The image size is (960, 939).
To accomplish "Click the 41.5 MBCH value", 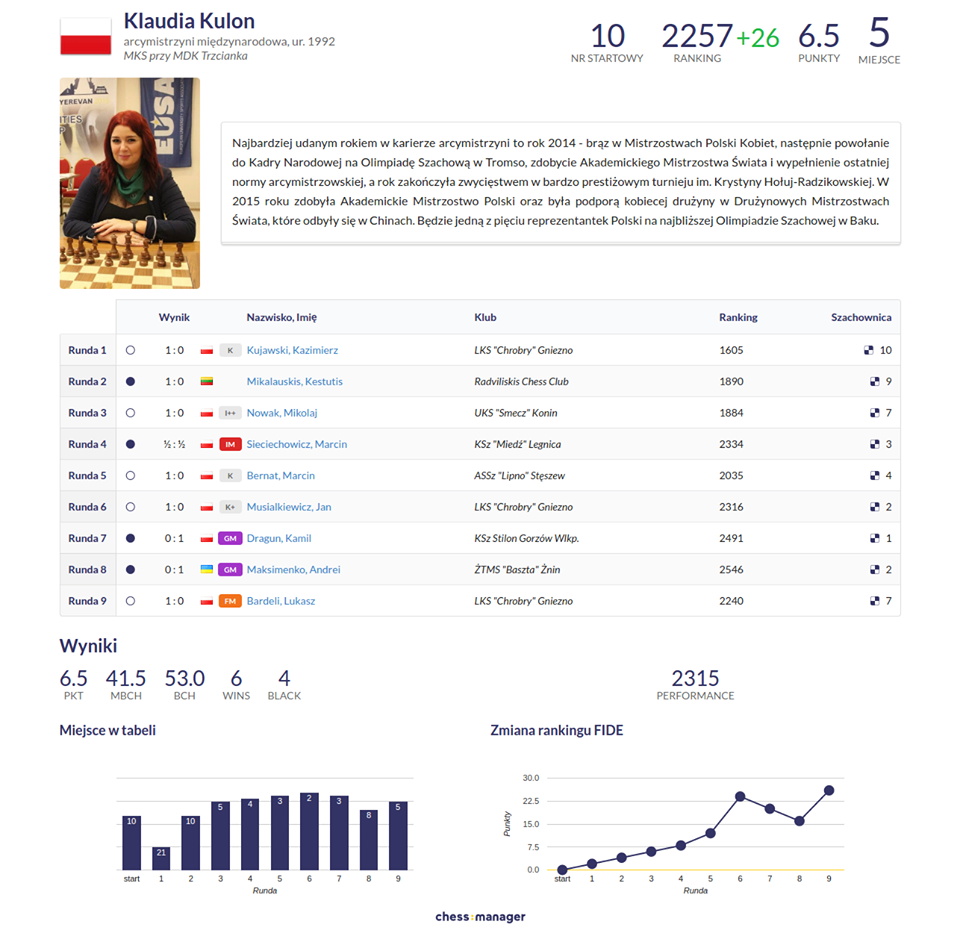I will [126, 678].
